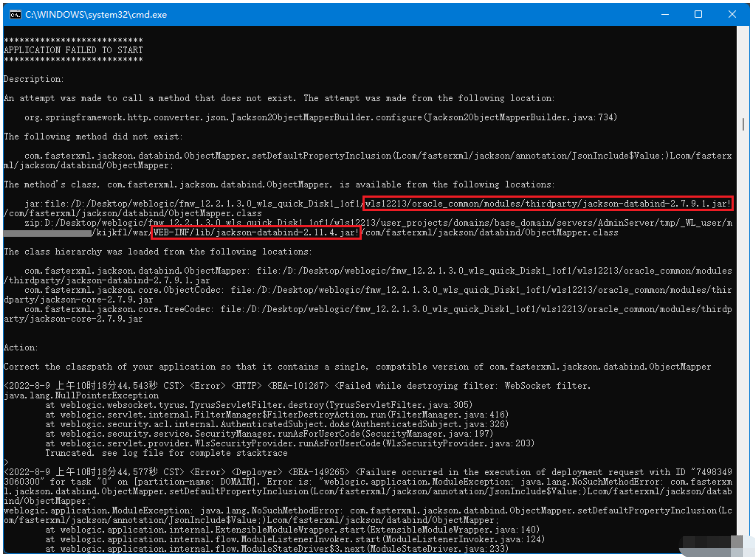Click the 'Description:' heading
The width and height of the screenshot is (755, 557).
[34, 79]
